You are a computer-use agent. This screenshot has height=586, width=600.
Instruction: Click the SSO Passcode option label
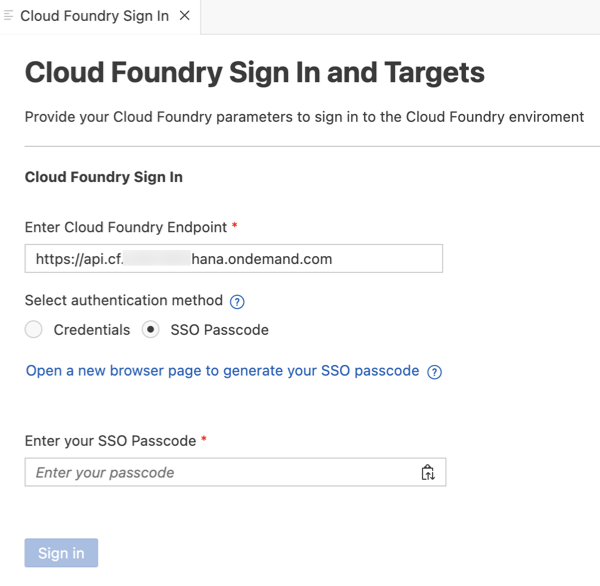click(x=219, y=330)
